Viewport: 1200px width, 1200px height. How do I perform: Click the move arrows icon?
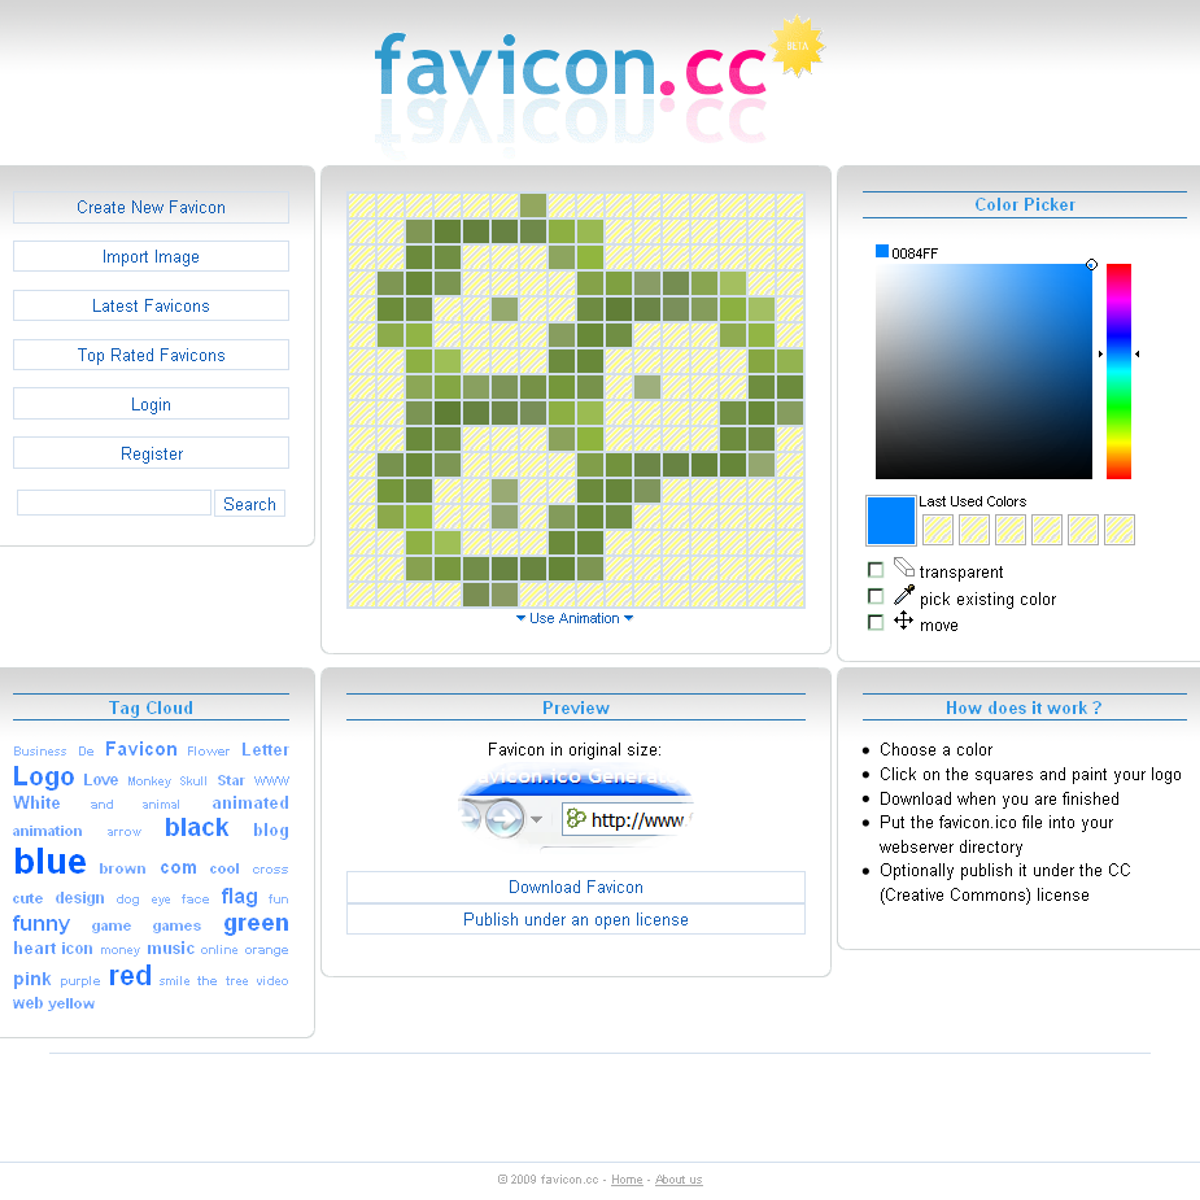point(903,620)
